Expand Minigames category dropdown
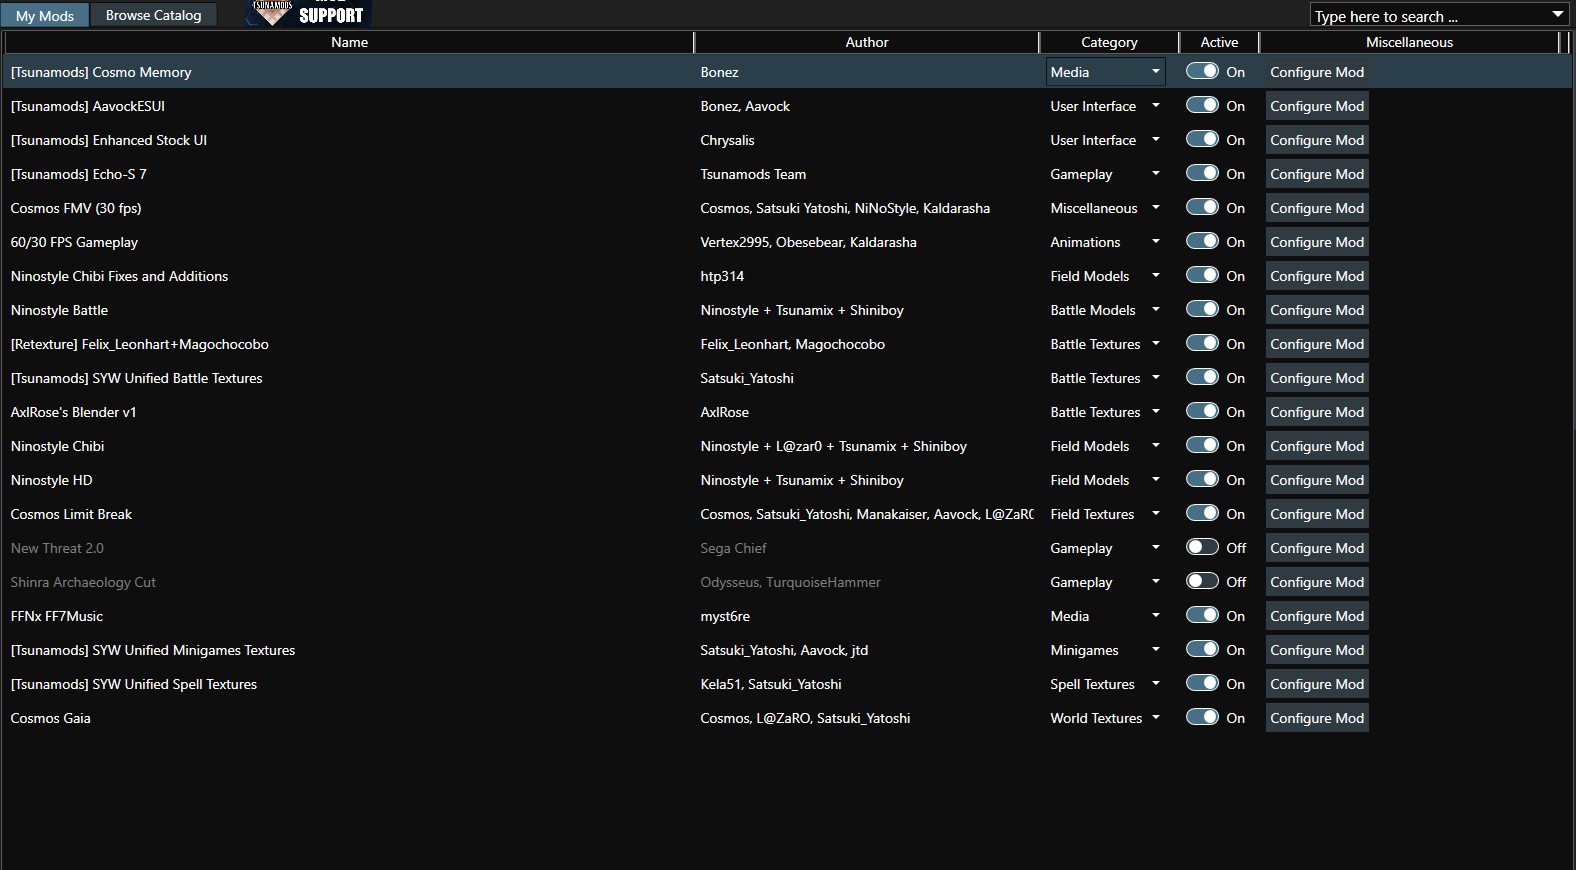The height and width of the screenshot is (870, 1576). pyautogui.click(x=1106, y=650)
